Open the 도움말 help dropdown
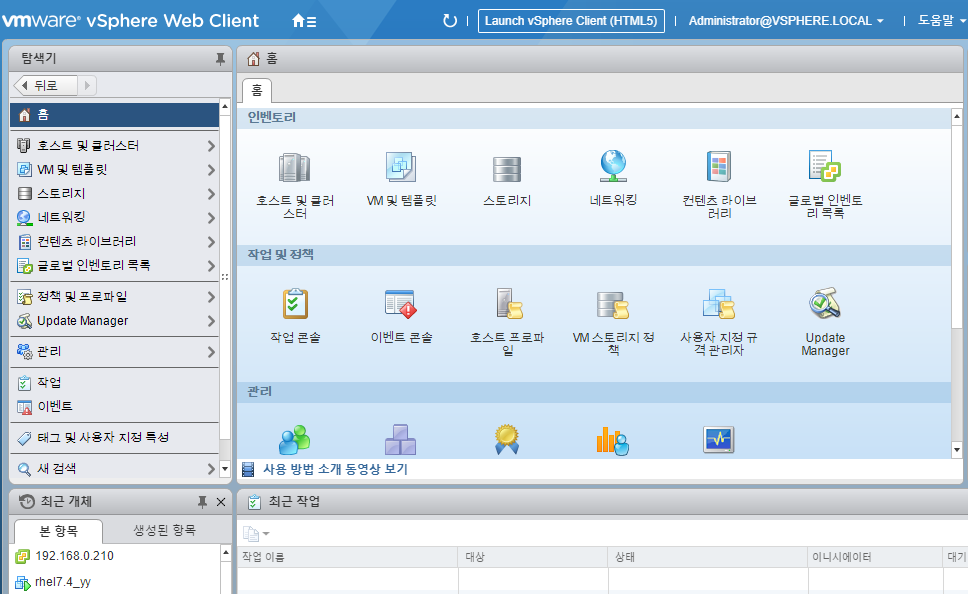 941,21
